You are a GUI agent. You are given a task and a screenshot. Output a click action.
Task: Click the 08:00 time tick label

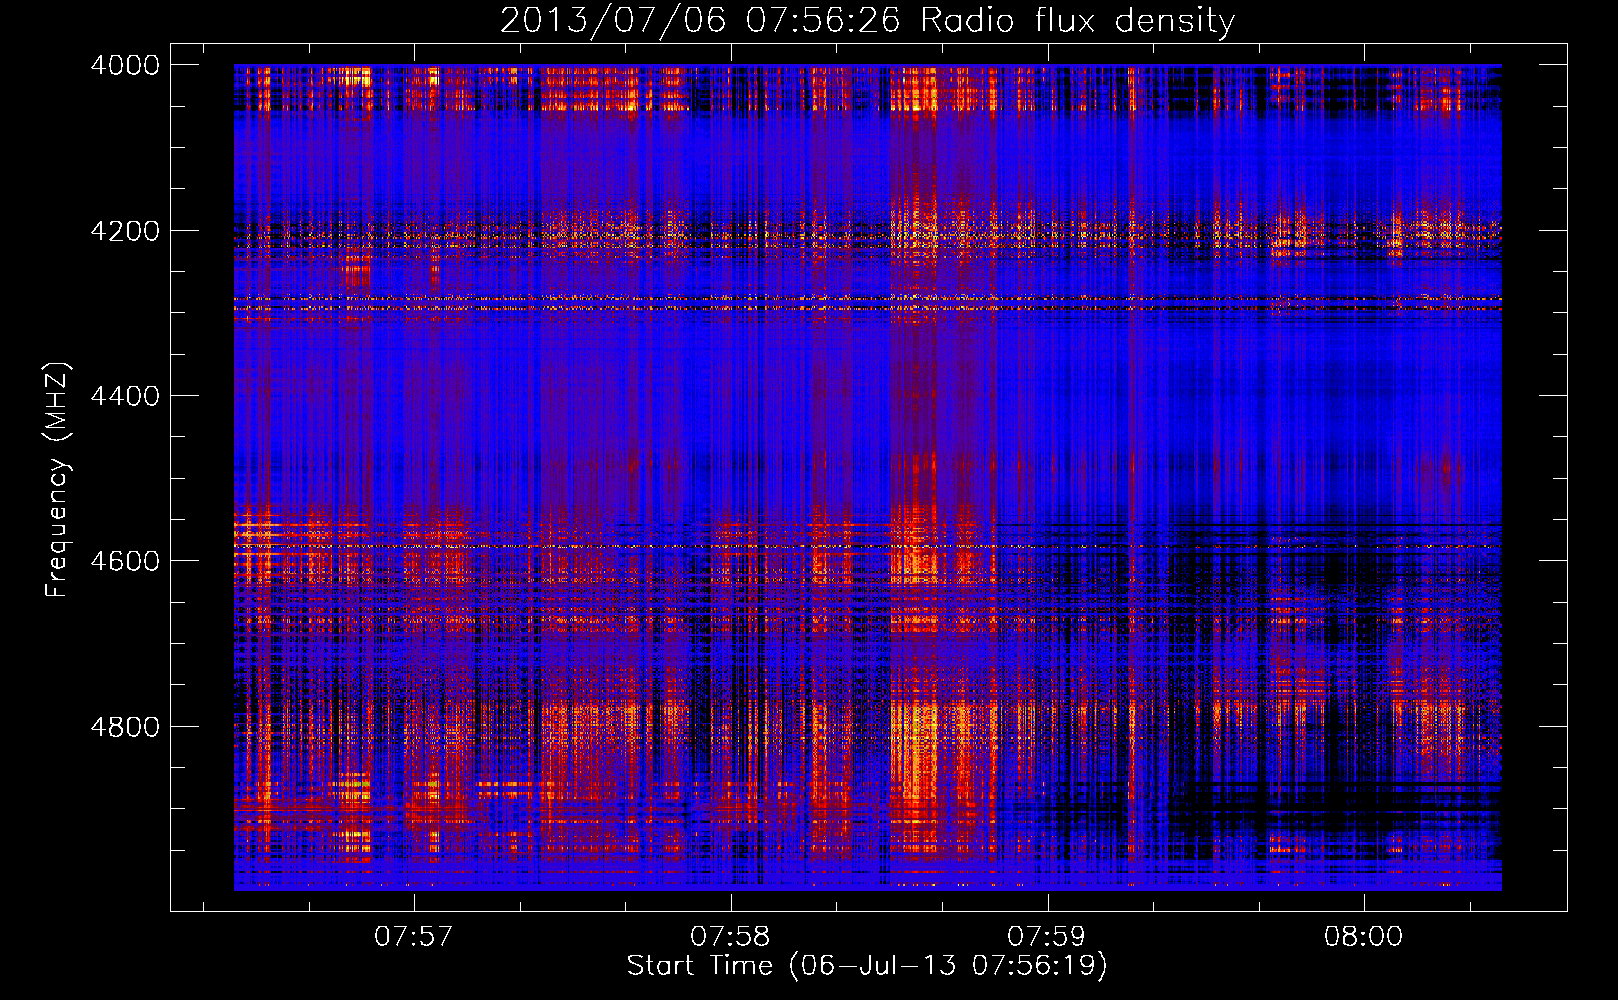point(1364,937)
